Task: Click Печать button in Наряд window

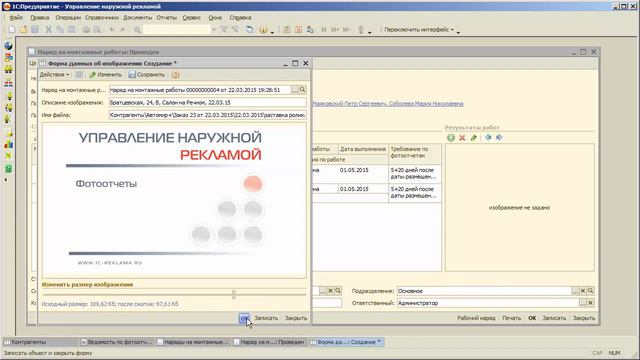Action: (511, 318)
